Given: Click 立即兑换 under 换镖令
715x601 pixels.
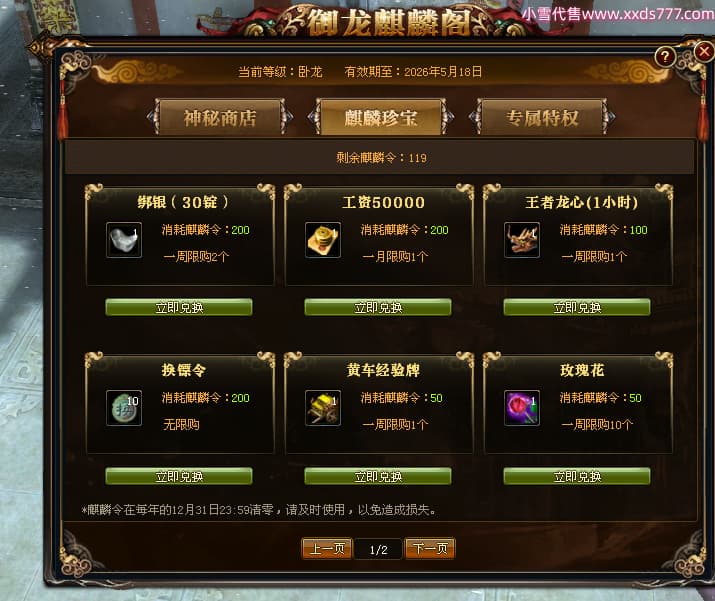Looking at the screenshot, I should tap(179, 476).
